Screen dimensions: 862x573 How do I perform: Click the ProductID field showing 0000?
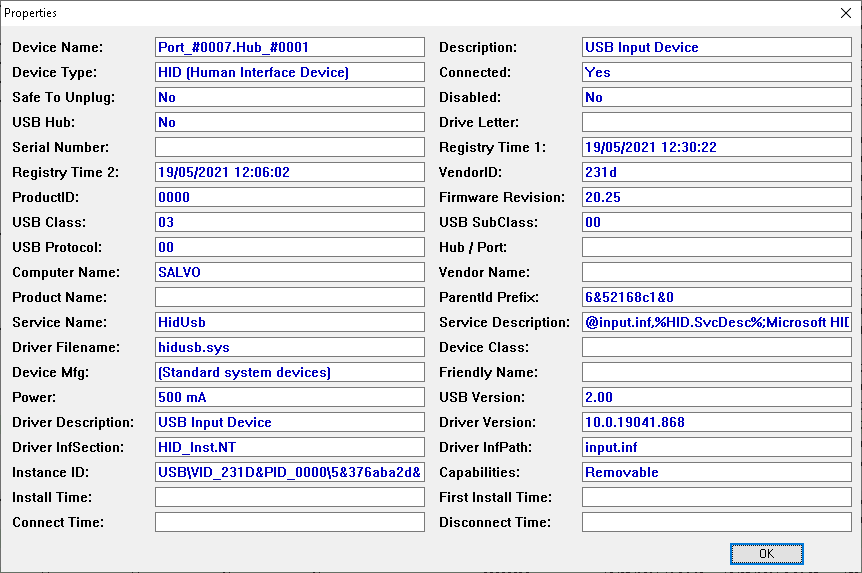pyautogui.click(x=290, y=197)
